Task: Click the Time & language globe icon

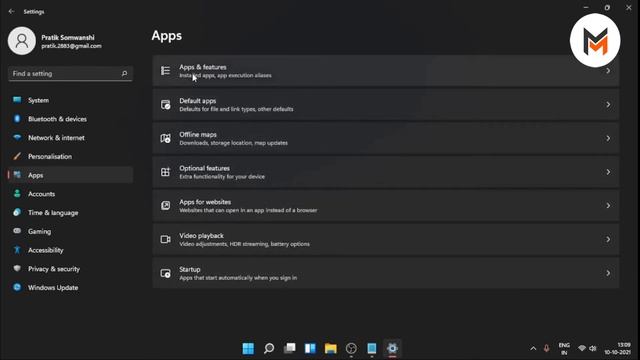Action: coord(17,213)
